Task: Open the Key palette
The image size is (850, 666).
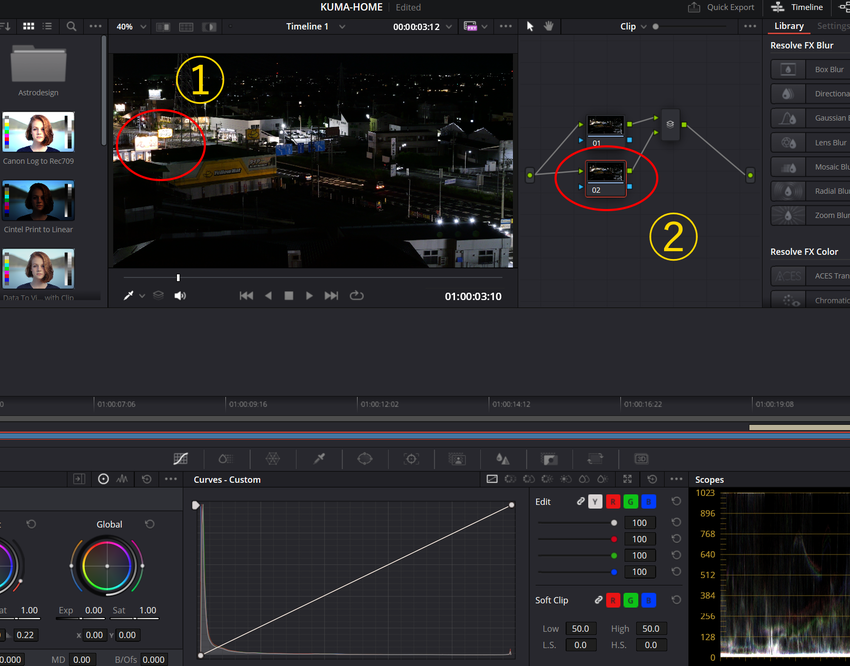Action: [550, 459]
